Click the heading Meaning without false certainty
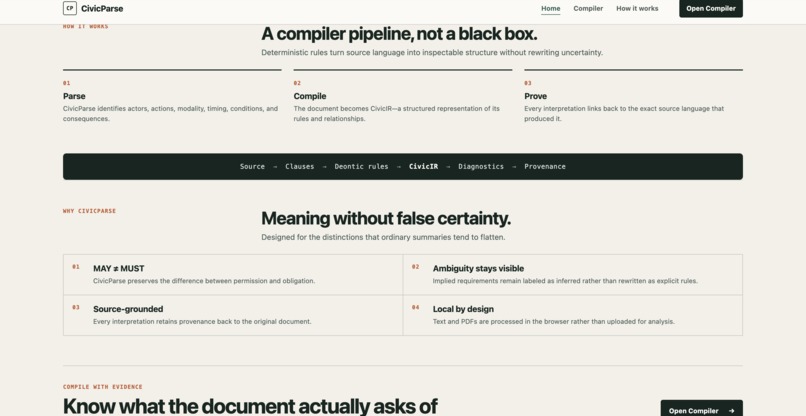806x416 pixels. tap(386, 219)
